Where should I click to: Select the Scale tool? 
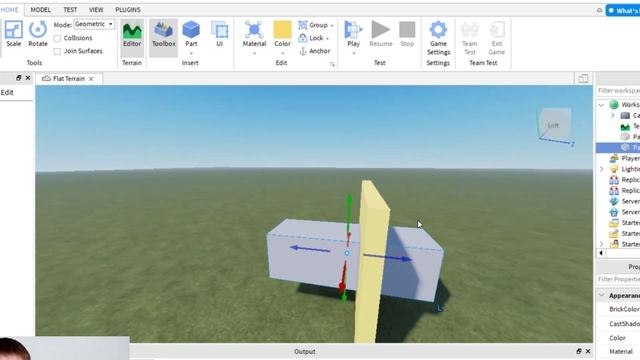pos(13,34)
